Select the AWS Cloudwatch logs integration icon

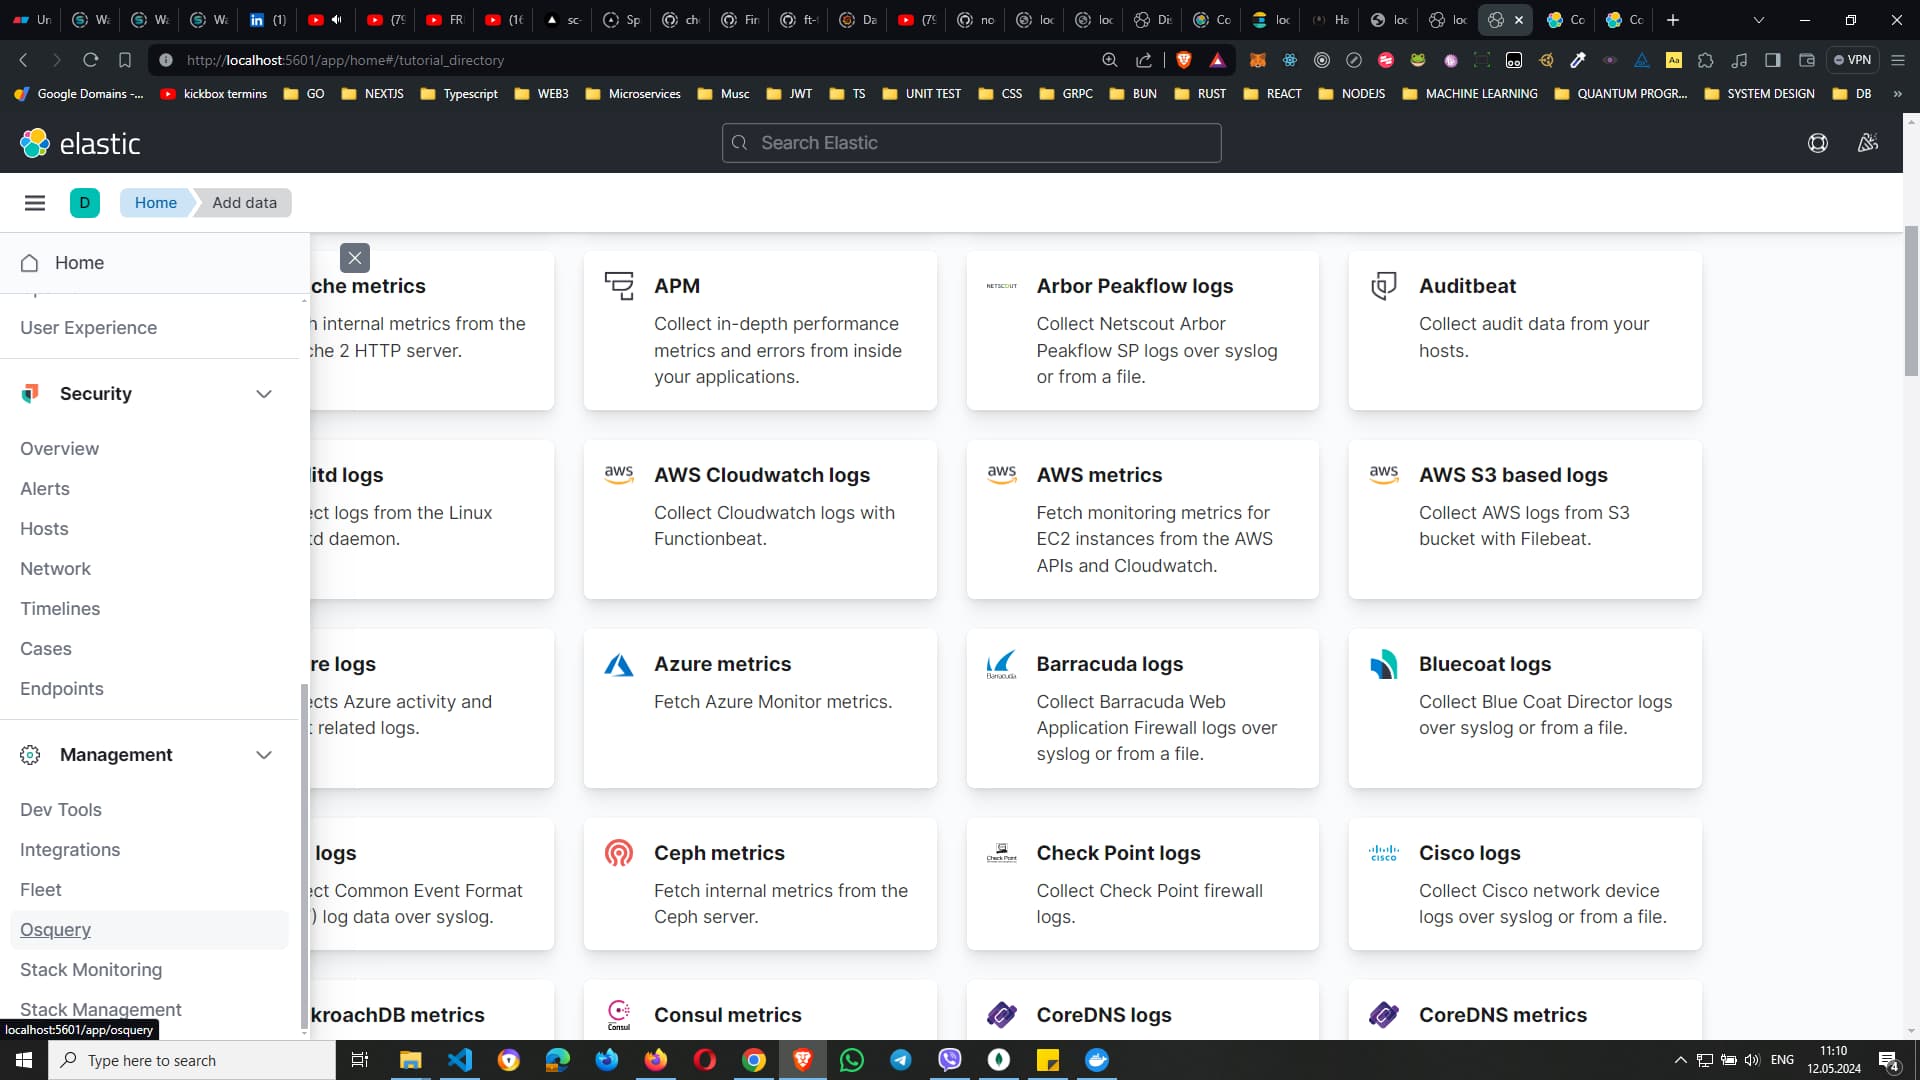619,474
